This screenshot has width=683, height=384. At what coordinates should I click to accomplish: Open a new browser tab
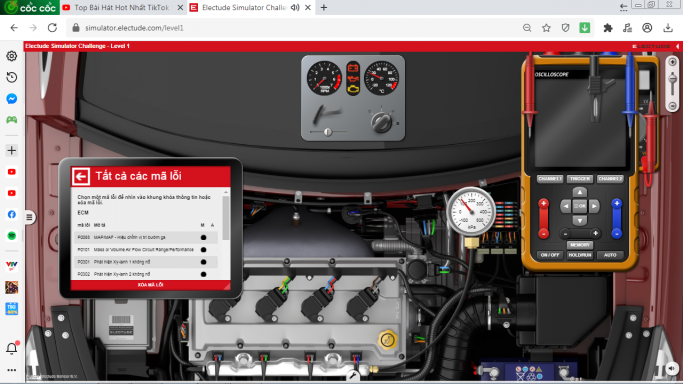(x=324, y=7)
